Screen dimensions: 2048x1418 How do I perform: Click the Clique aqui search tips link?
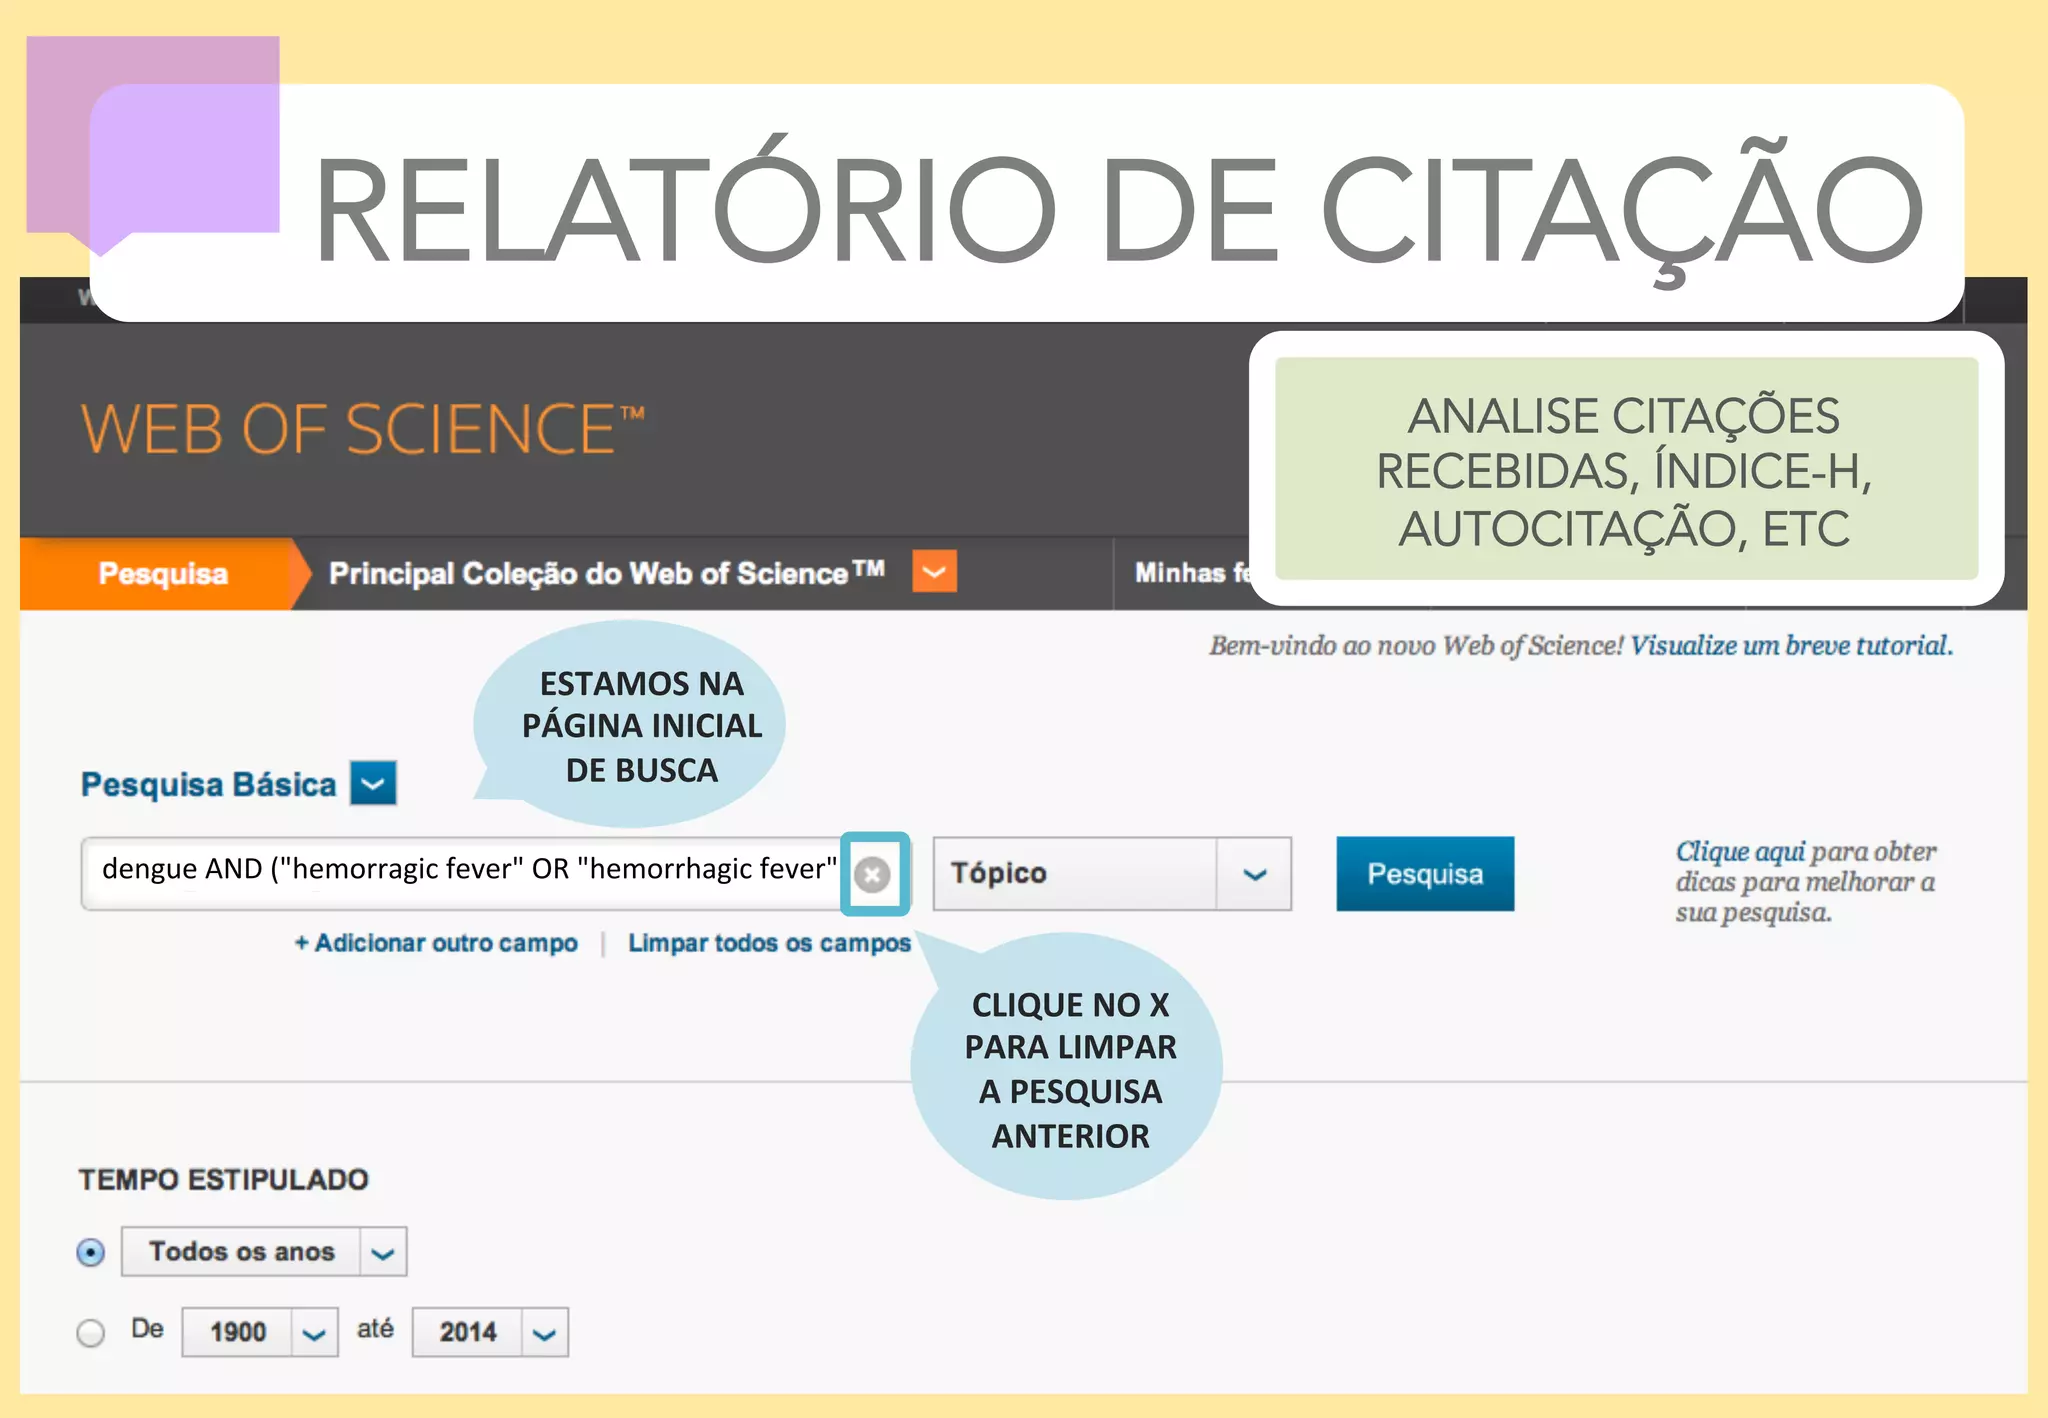(1740, 851)
